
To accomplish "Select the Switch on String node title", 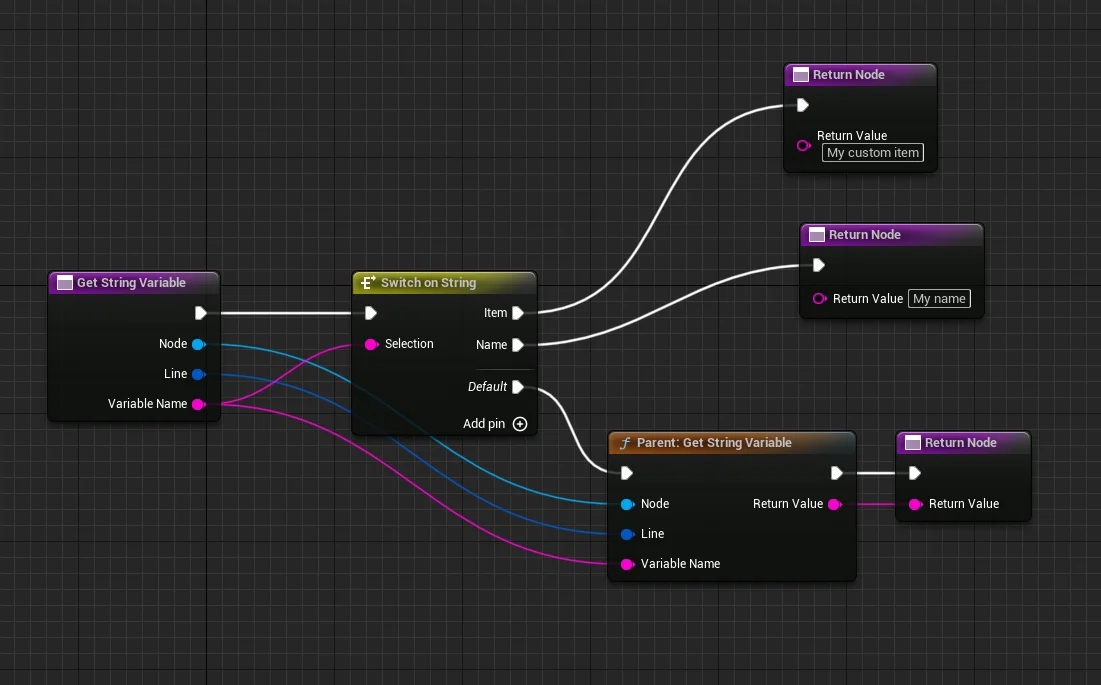I will [428, 283].
